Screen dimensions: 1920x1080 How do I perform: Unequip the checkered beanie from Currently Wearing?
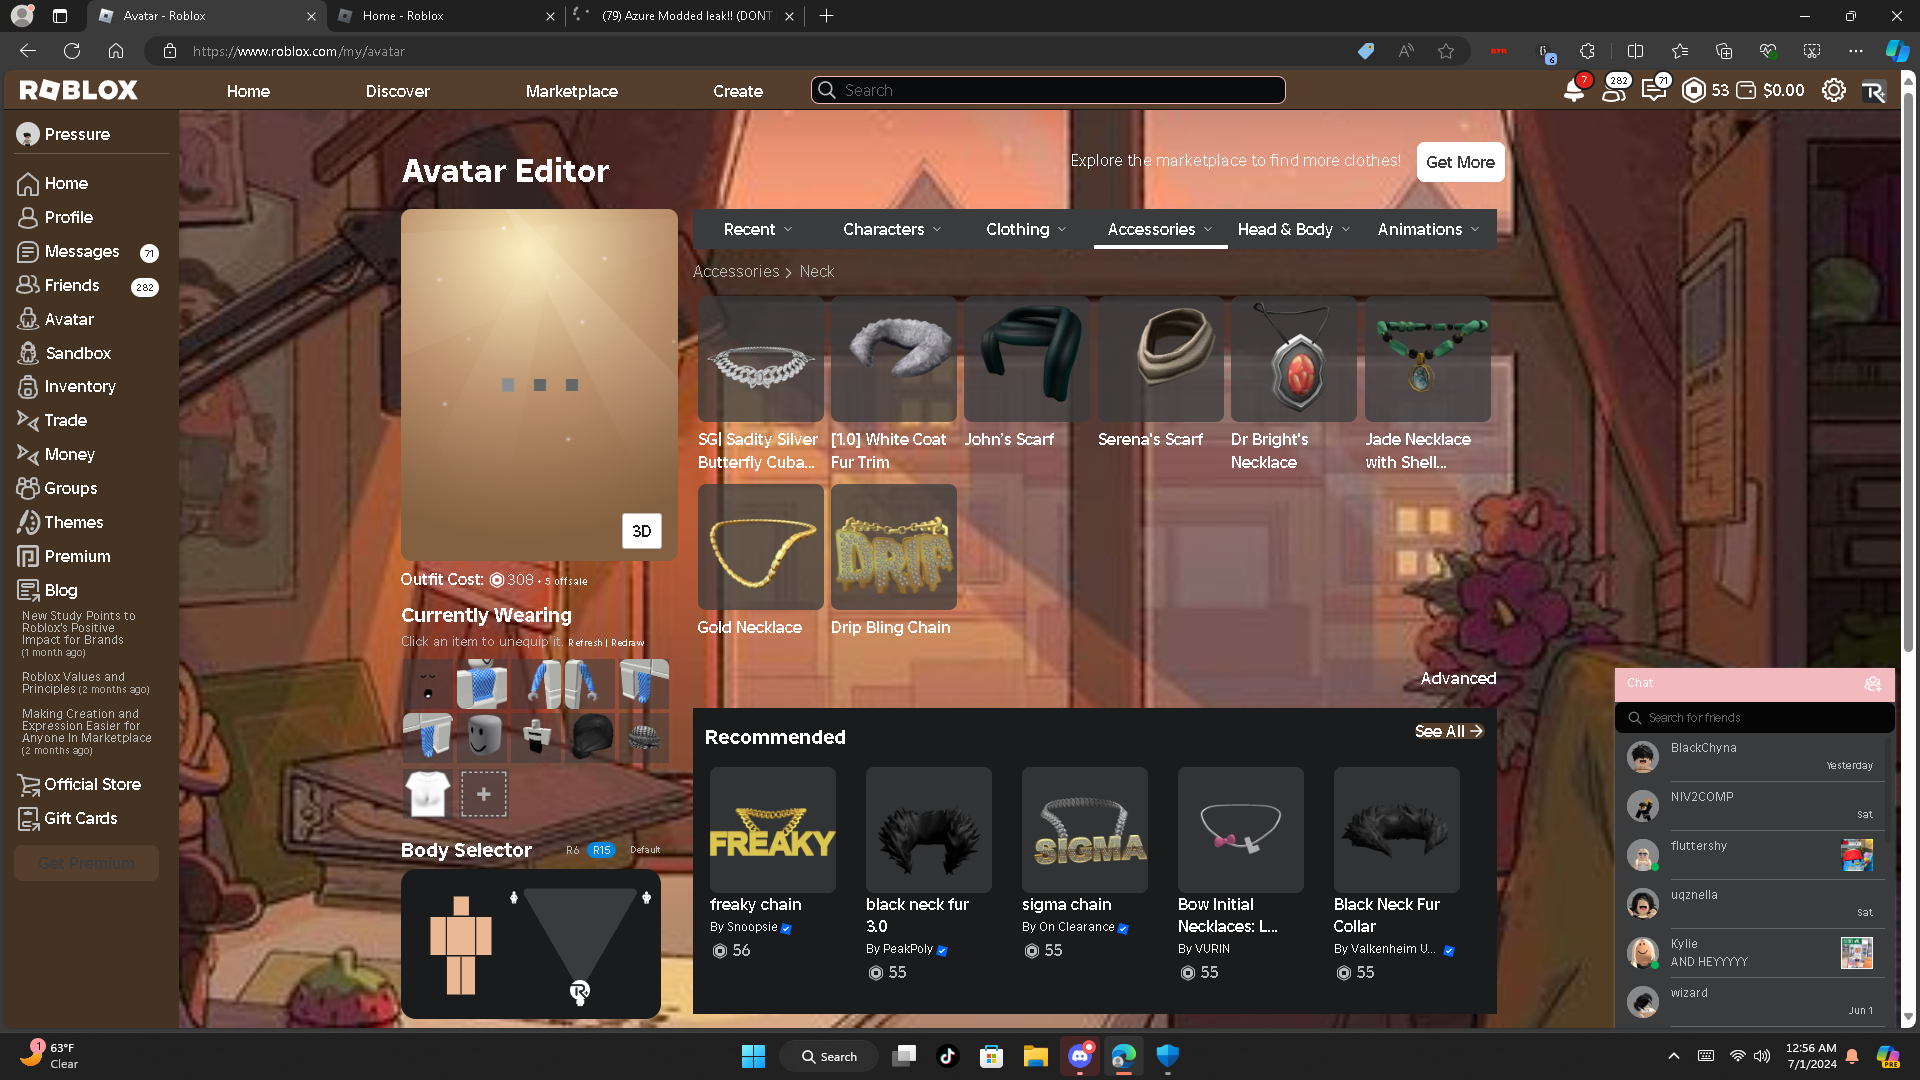tap(644, 738)
